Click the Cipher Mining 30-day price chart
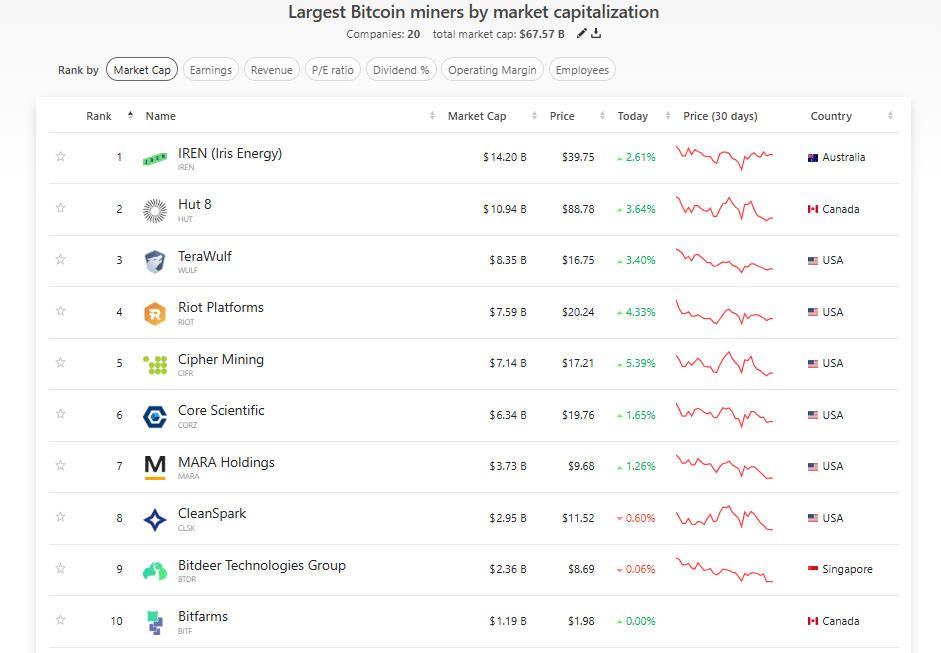941x653 pixels. click(x=724, y=363)
